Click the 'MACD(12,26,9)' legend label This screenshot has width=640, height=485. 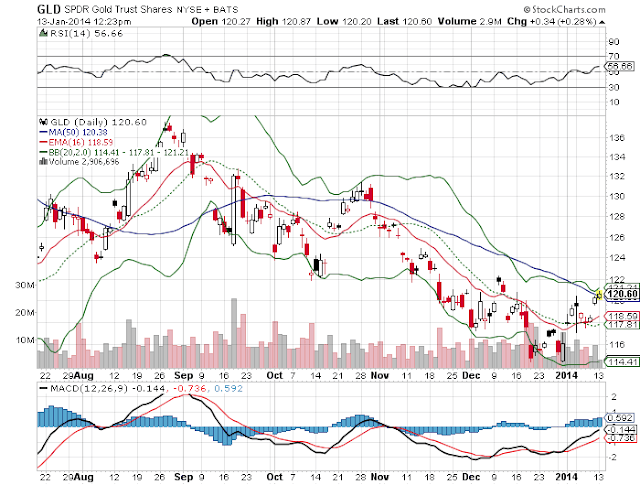91,389
